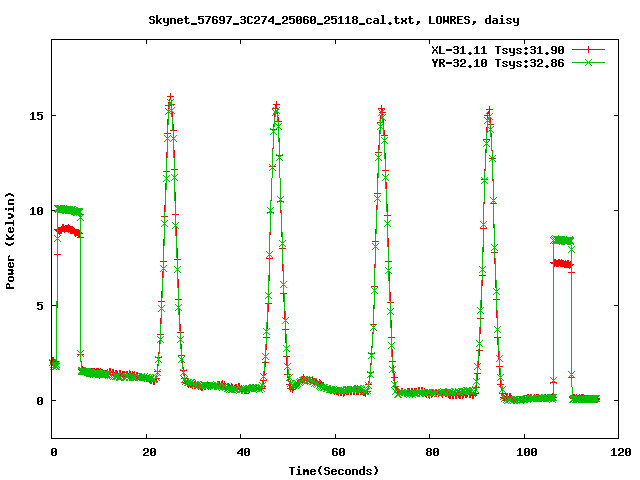The image size is (640, 480).
Task: Click the green legend line sample for YR
Action: (x=588, y=62)
